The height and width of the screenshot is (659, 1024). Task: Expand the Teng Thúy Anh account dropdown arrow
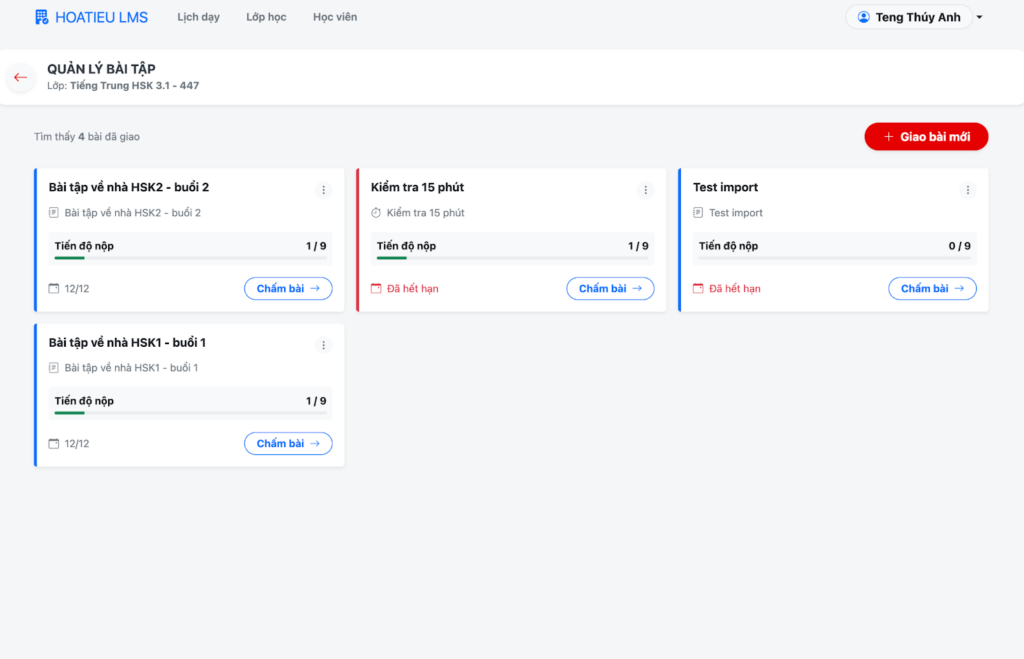(979, 18)
